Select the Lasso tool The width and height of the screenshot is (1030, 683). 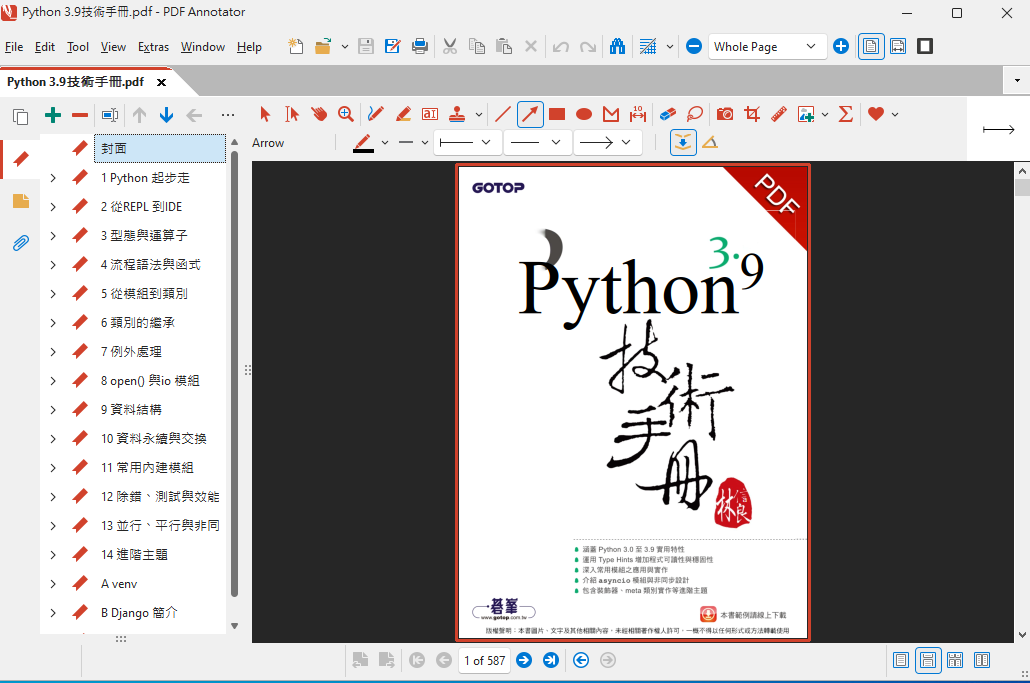[694, 114]
